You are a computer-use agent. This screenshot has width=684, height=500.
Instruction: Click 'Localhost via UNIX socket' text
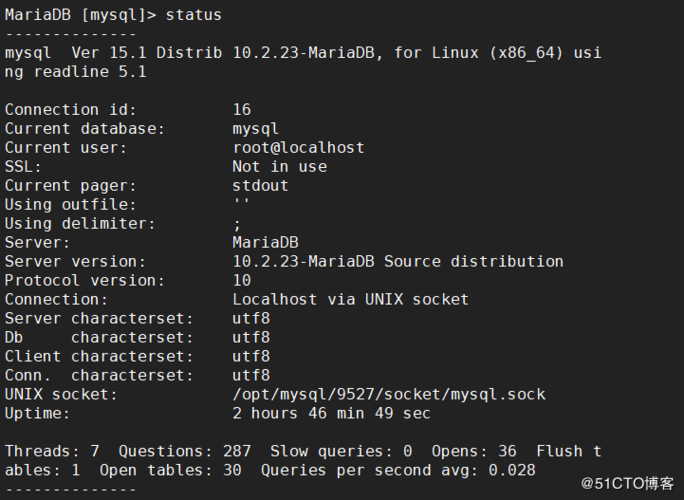pos(350,299)
